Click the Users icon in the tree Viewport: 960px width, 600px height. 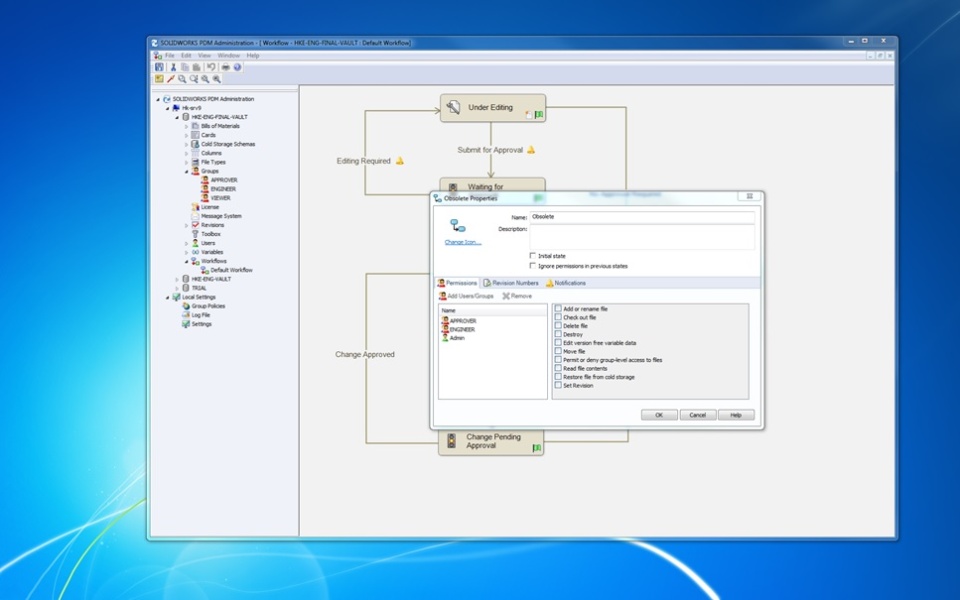pyautogui.click(x=195, y=243)
